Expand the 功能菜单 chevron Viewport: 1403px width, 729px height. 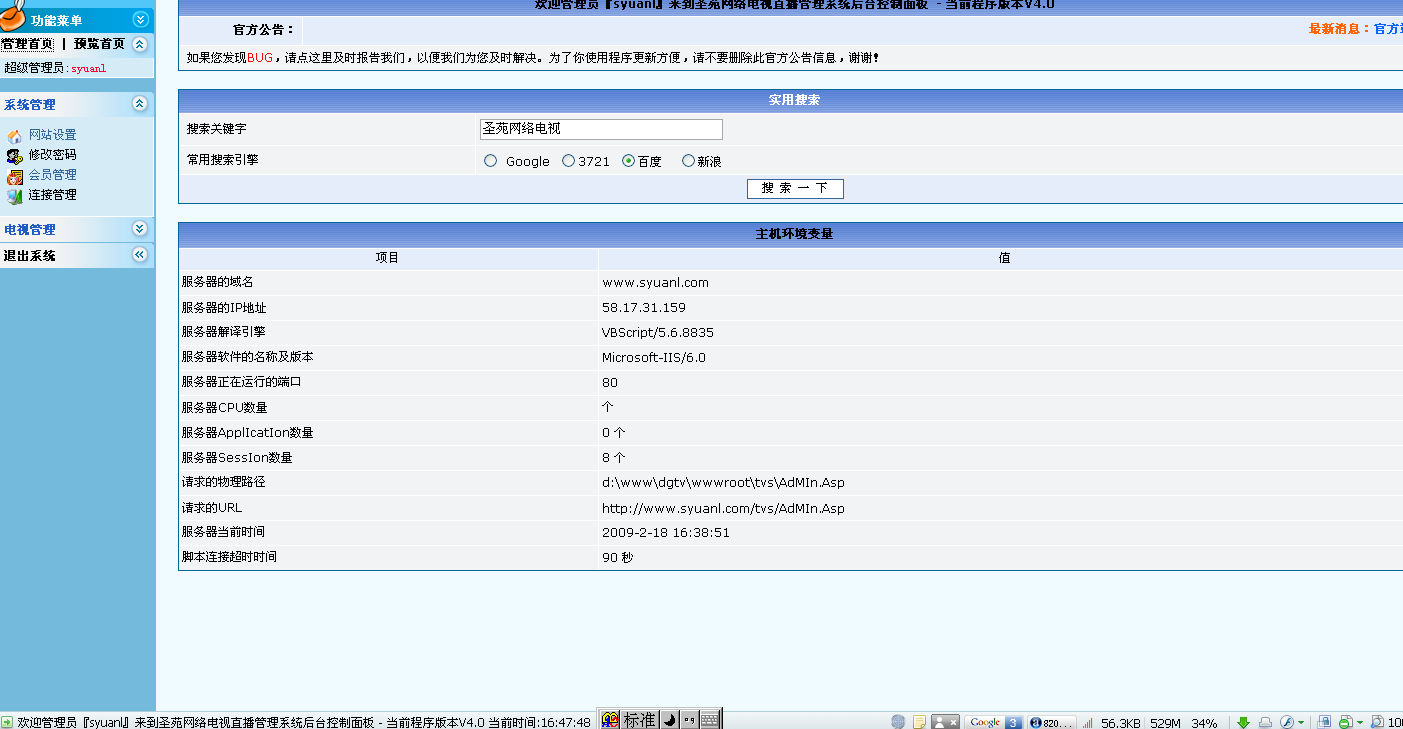140,19
